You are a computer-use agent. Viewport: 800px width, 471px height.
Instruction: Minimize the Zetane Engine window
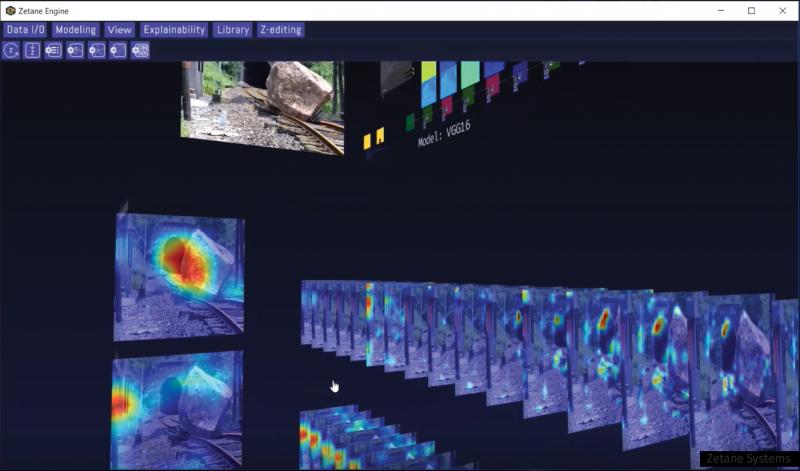click(721, 11)
